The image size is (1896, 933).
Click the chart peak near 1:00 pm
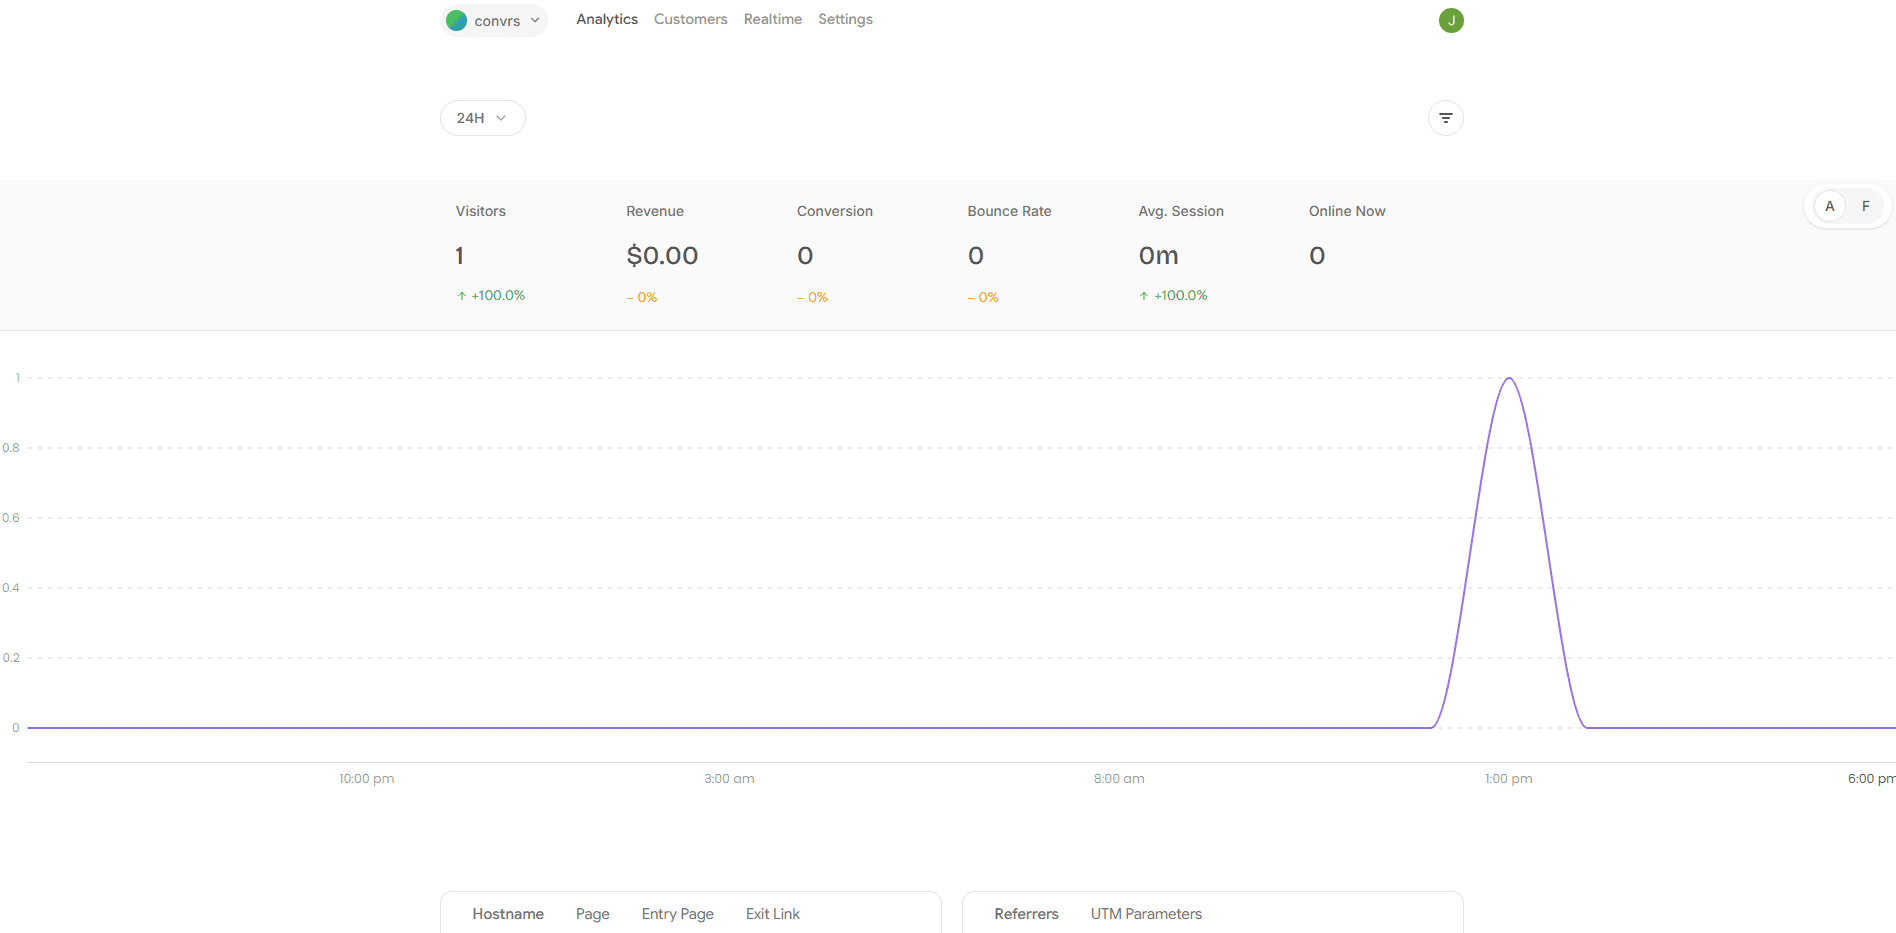1509,379
